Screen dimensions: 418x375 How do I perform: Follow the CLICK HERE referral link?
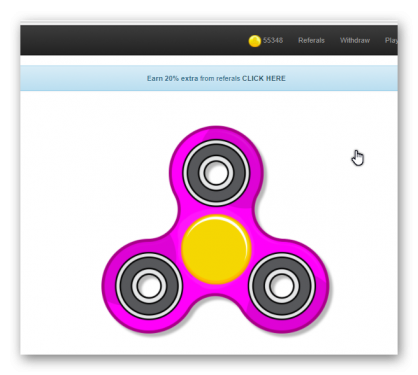pos(264,78)
